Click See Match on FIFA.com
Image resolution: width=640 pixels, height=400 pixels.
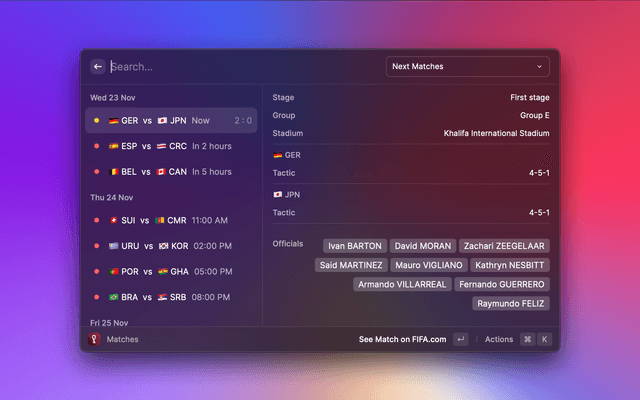[402, 339]
